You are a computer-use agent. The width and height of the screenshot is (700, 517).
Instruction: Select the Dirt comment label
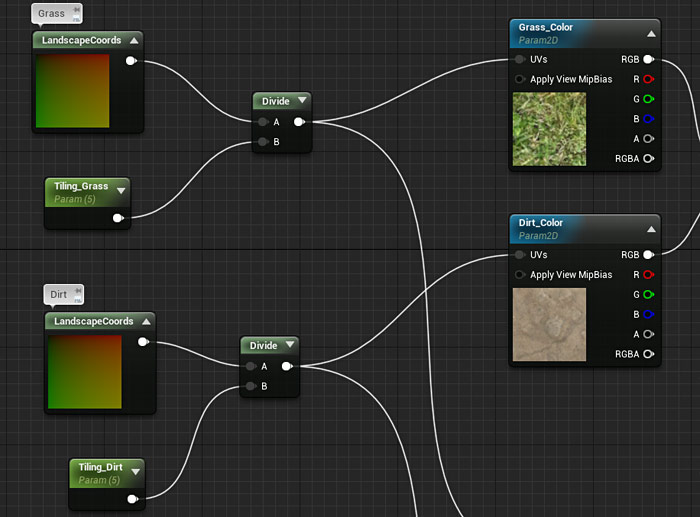(x=59, y=295)
